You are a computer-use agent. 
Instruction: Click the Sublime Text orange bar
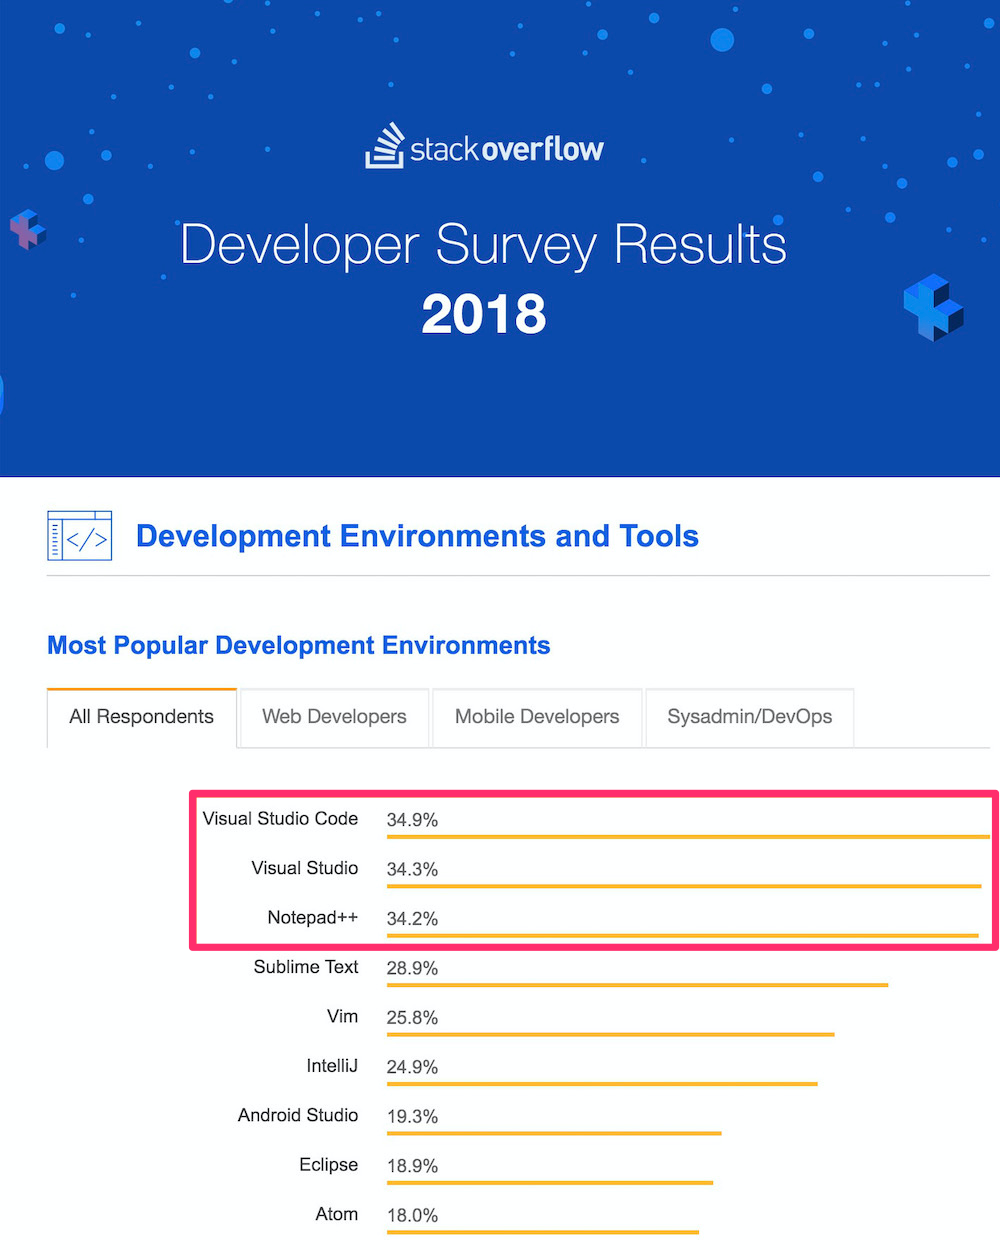(637, 985)
